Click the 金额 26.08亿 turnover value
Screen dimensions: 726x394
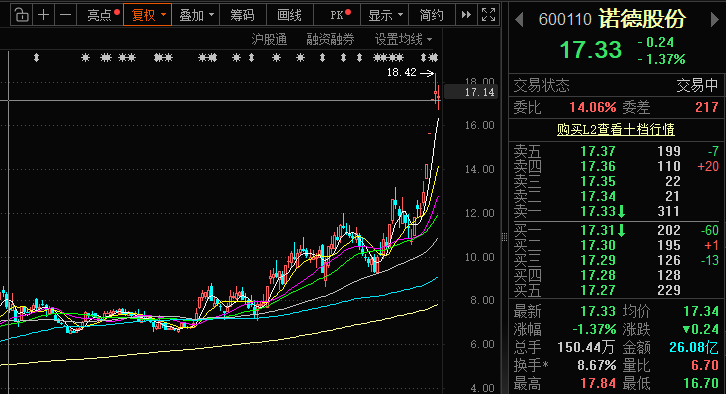tap(694, 347)
